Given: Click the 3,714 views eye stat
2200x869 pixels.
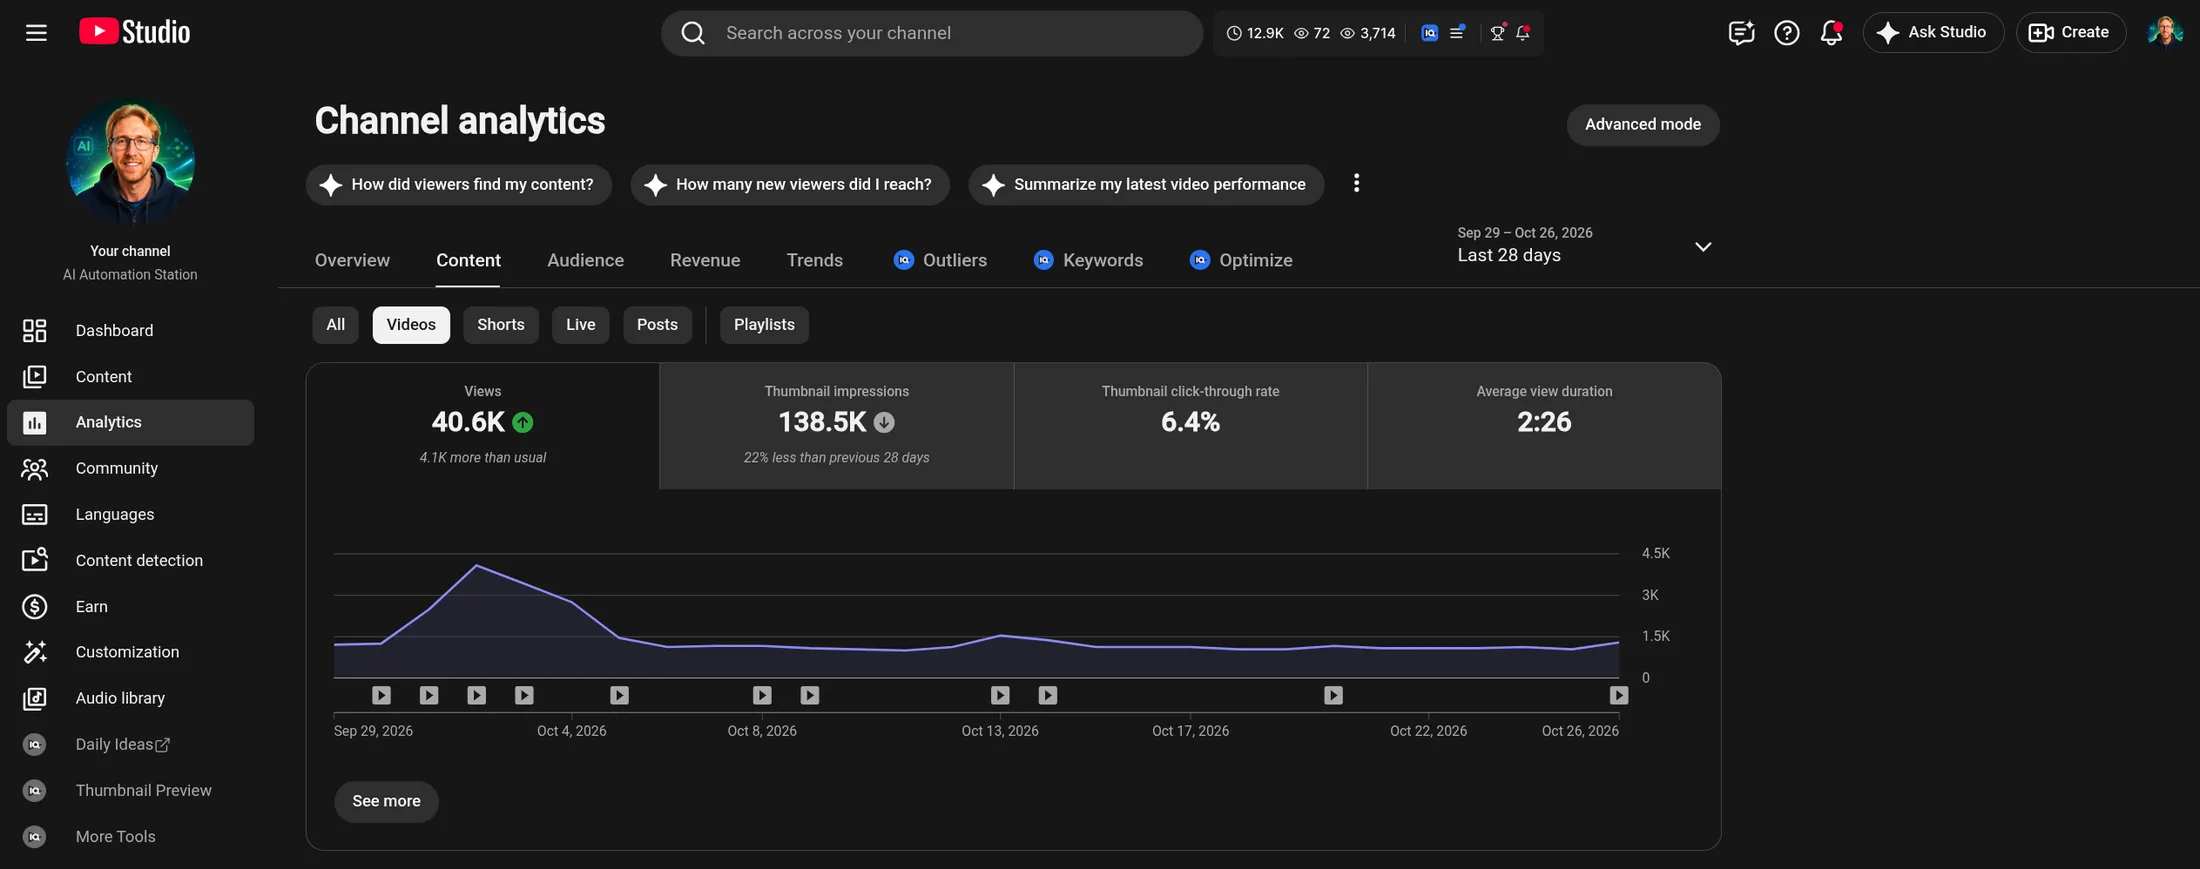Looking at the screenshot, I should pyautogui.click(x=1368, y=33).
